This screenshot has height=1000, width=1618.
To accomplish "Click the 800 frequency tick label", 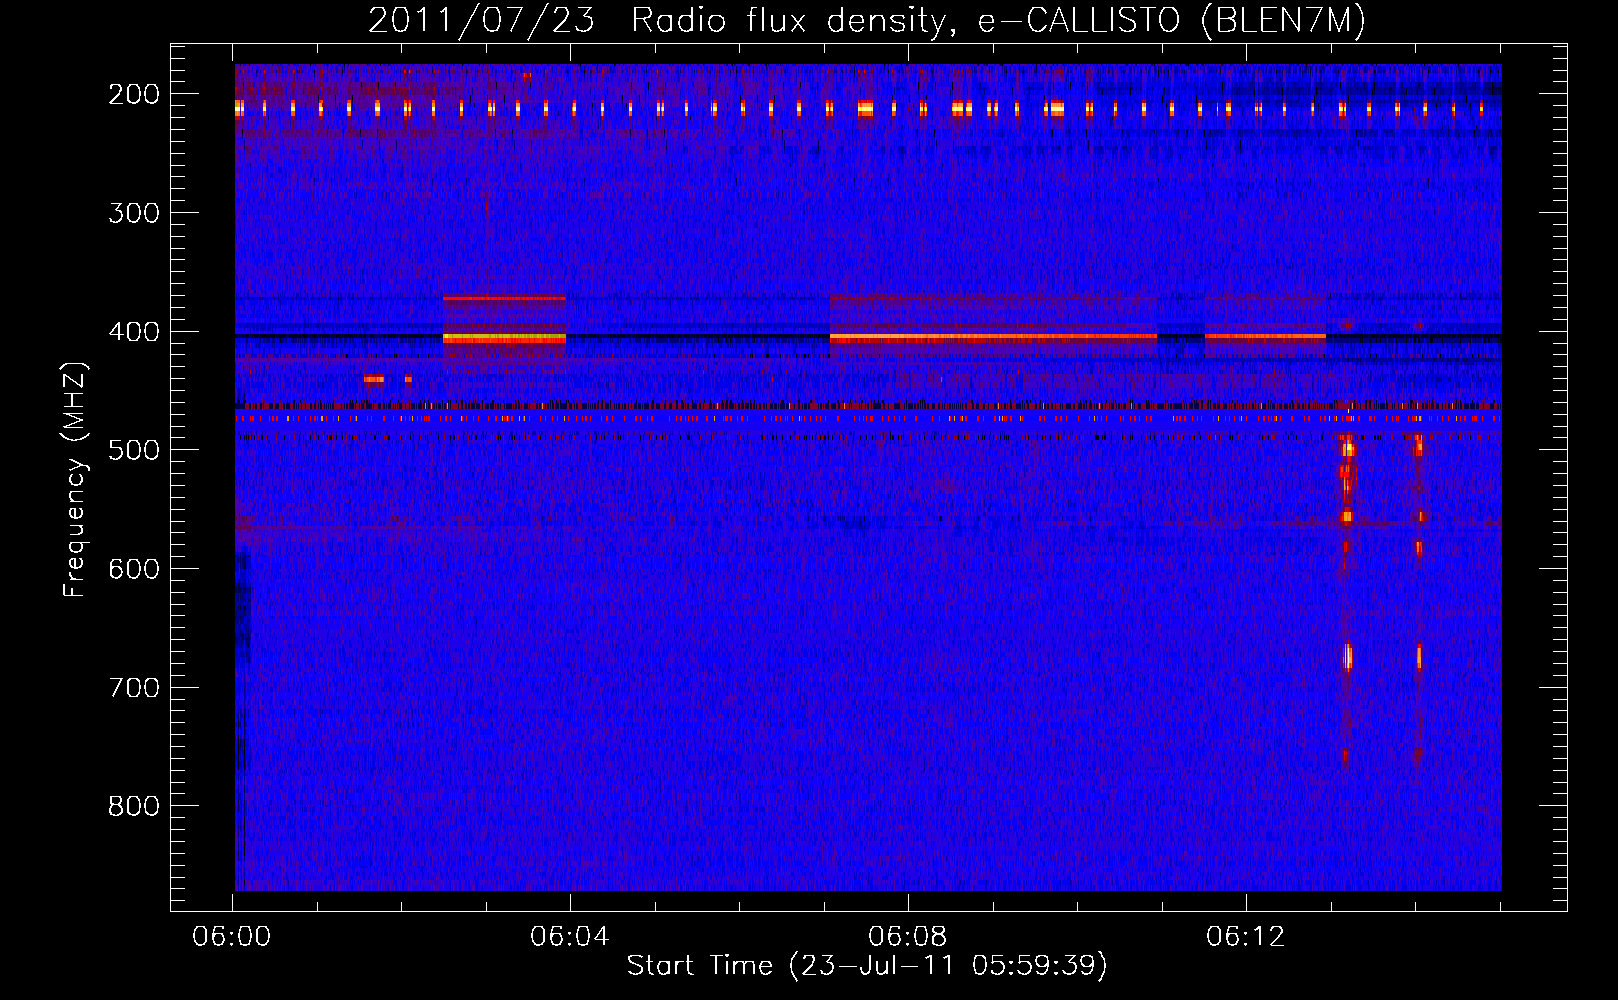I will pyautogui.click(x=134, y=806).
